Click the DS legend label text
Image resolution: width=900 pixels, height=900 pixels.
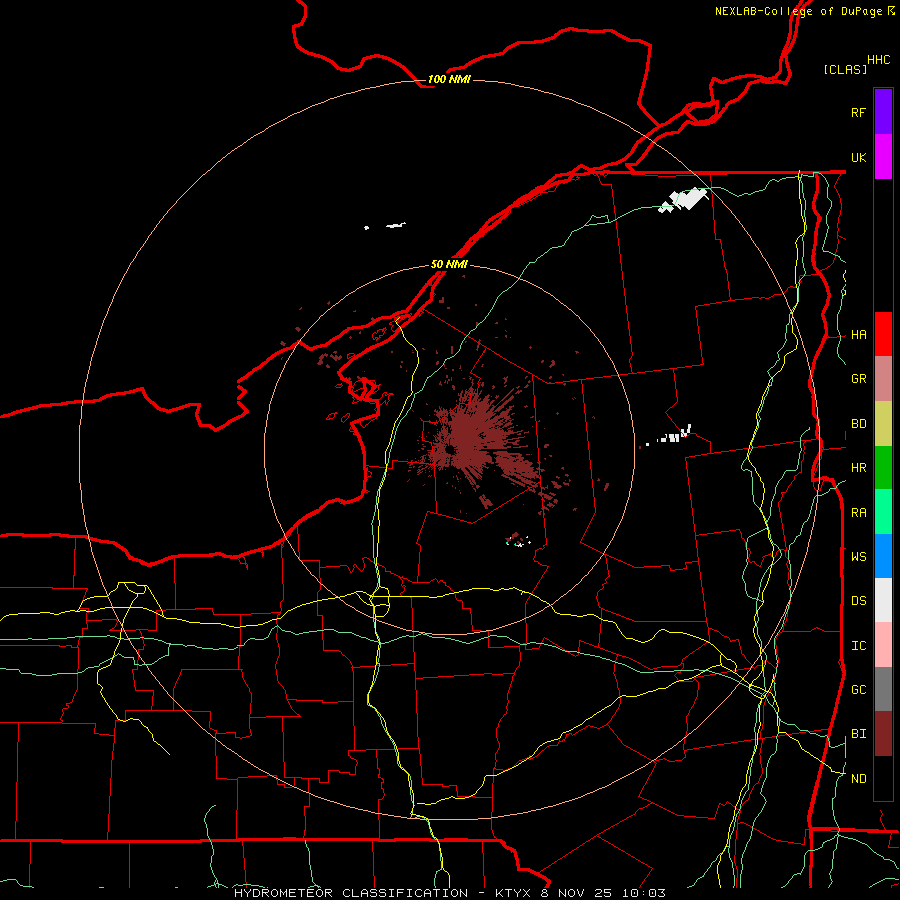tap(859, 601)
